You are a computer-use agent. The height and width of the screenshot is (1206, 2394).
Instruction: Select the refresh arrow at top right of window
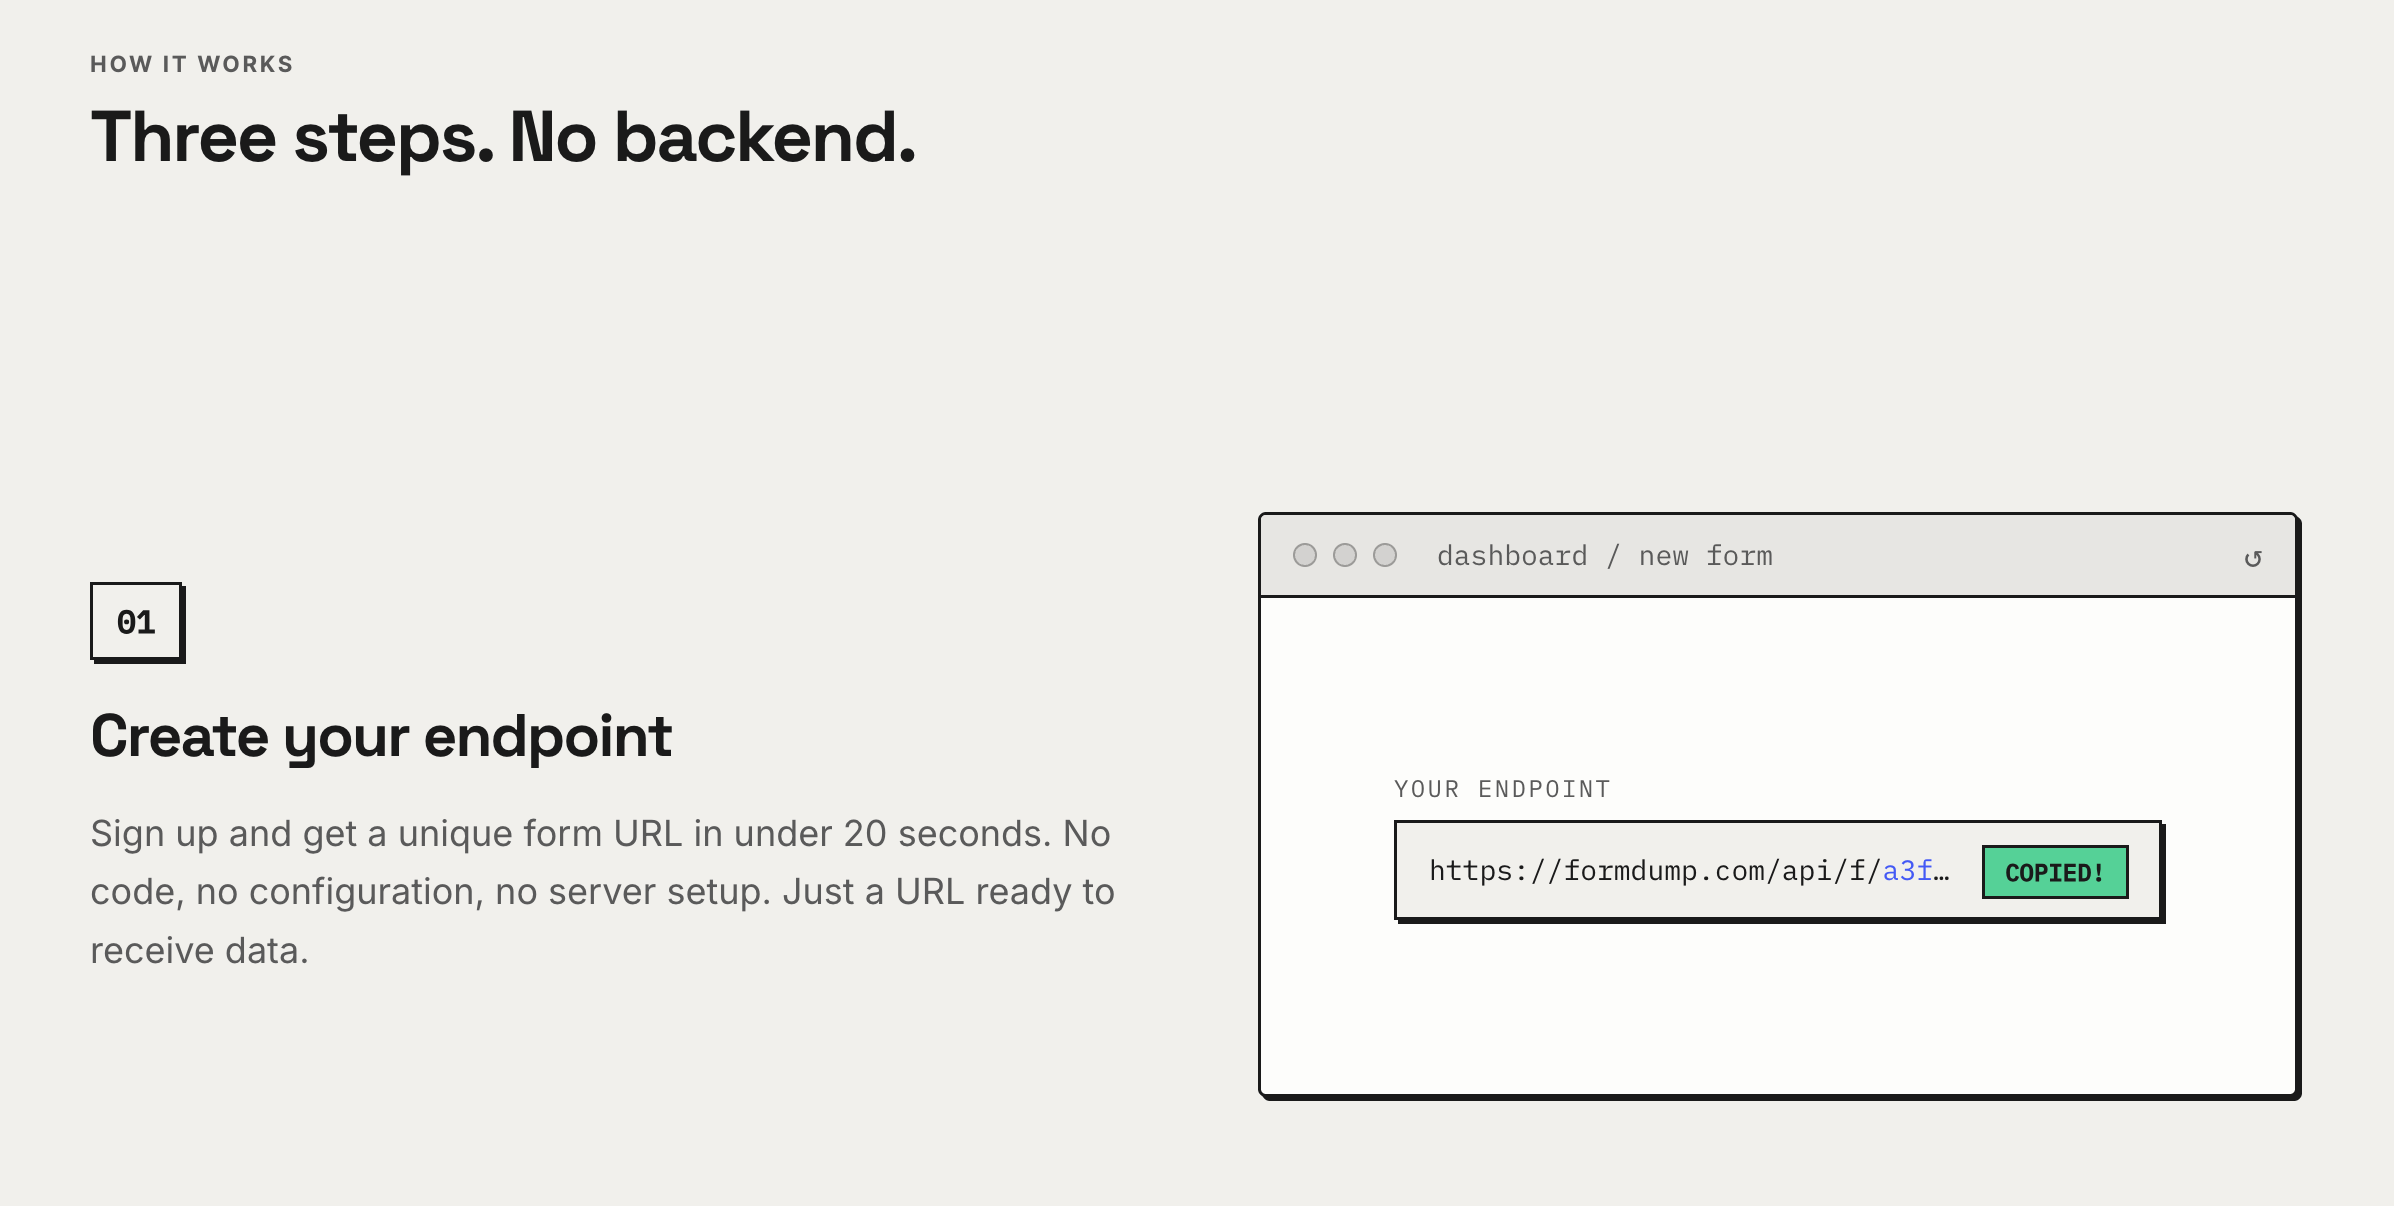(x=2255, y=557)
